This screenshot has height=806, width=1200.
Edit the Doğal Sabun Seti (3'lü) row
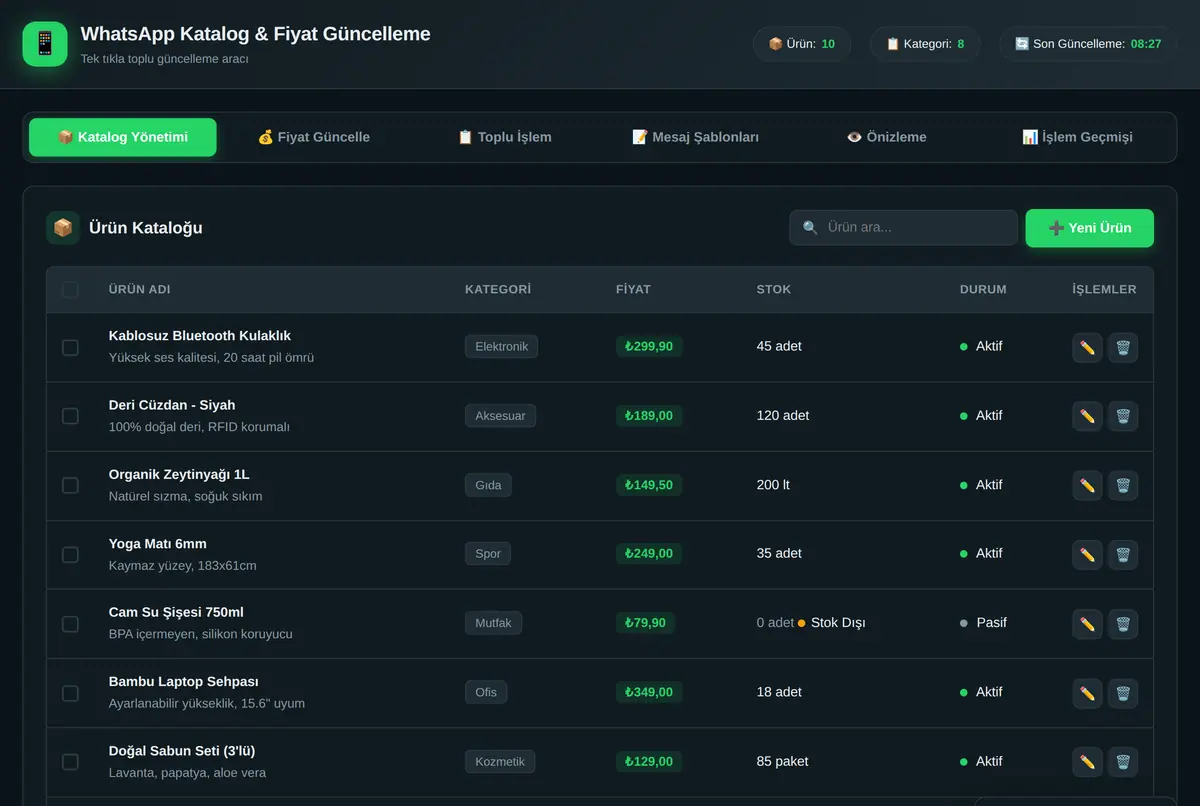(1087, 762)
